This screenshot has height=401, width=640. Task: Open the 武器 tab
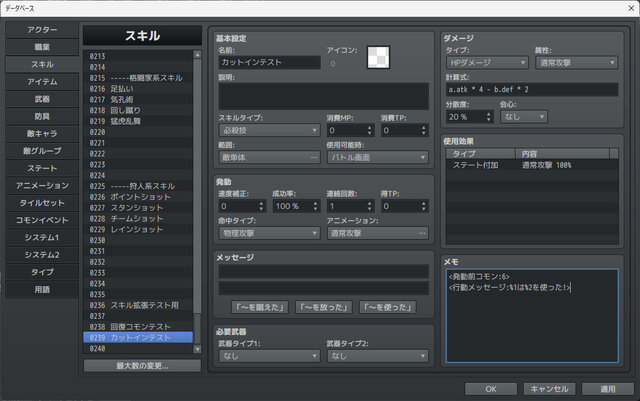click(x=42, y=99)
